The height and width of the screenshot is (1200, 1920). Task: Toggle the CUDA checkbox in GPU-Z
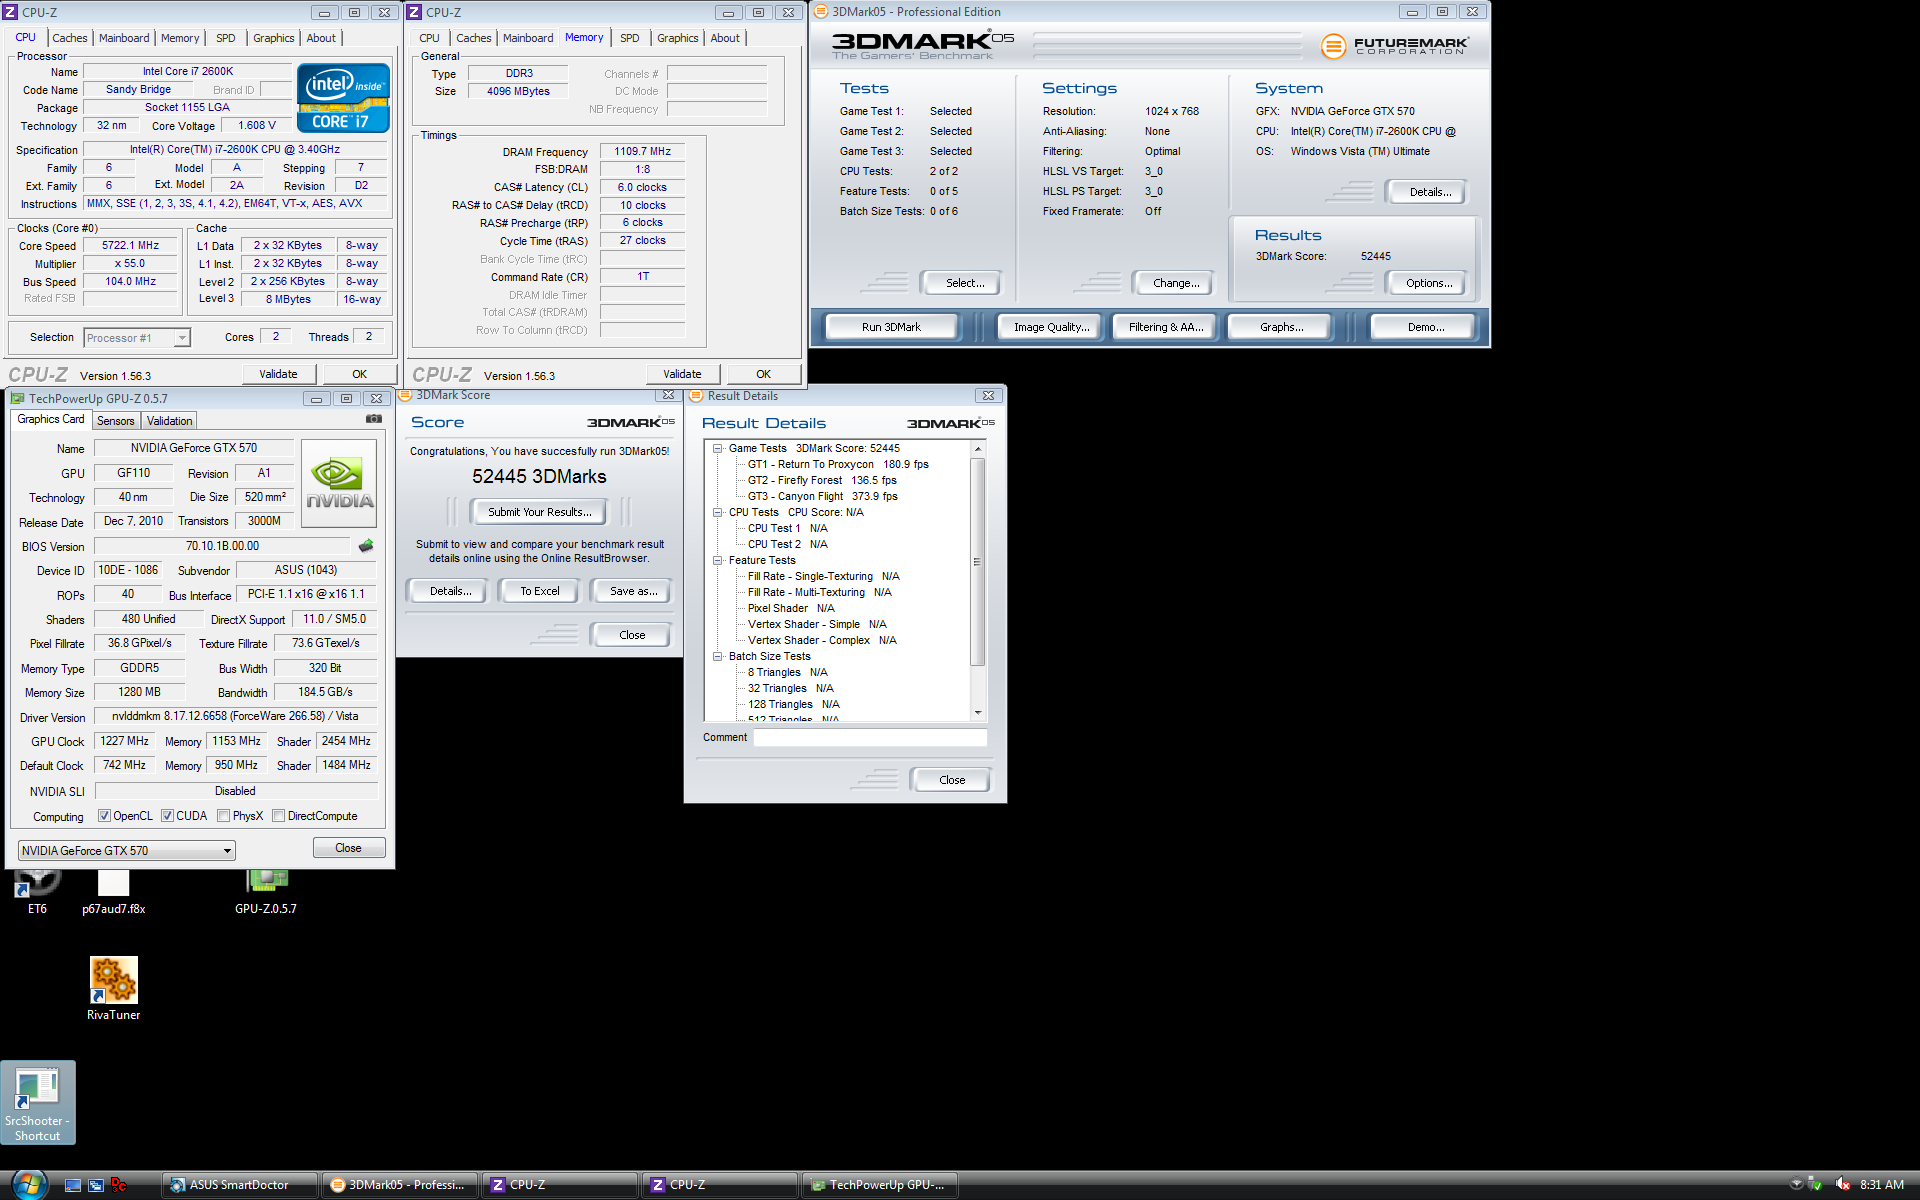click(167, 816)
